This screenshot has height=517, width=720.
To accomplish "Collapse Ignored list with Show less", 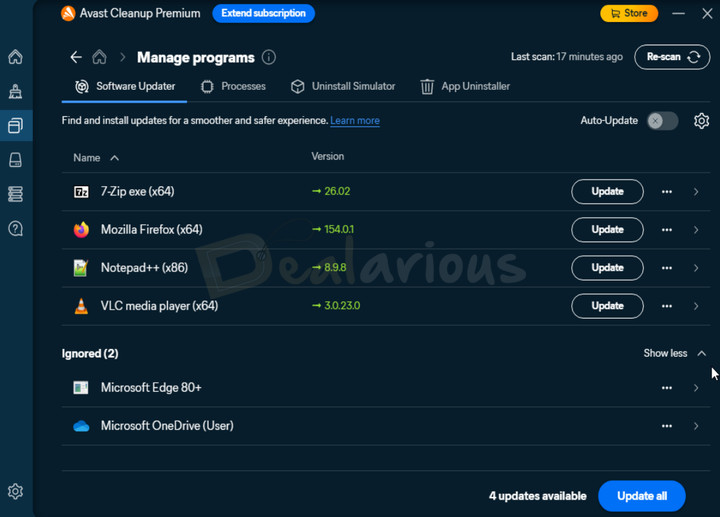I will click(675, 353).
